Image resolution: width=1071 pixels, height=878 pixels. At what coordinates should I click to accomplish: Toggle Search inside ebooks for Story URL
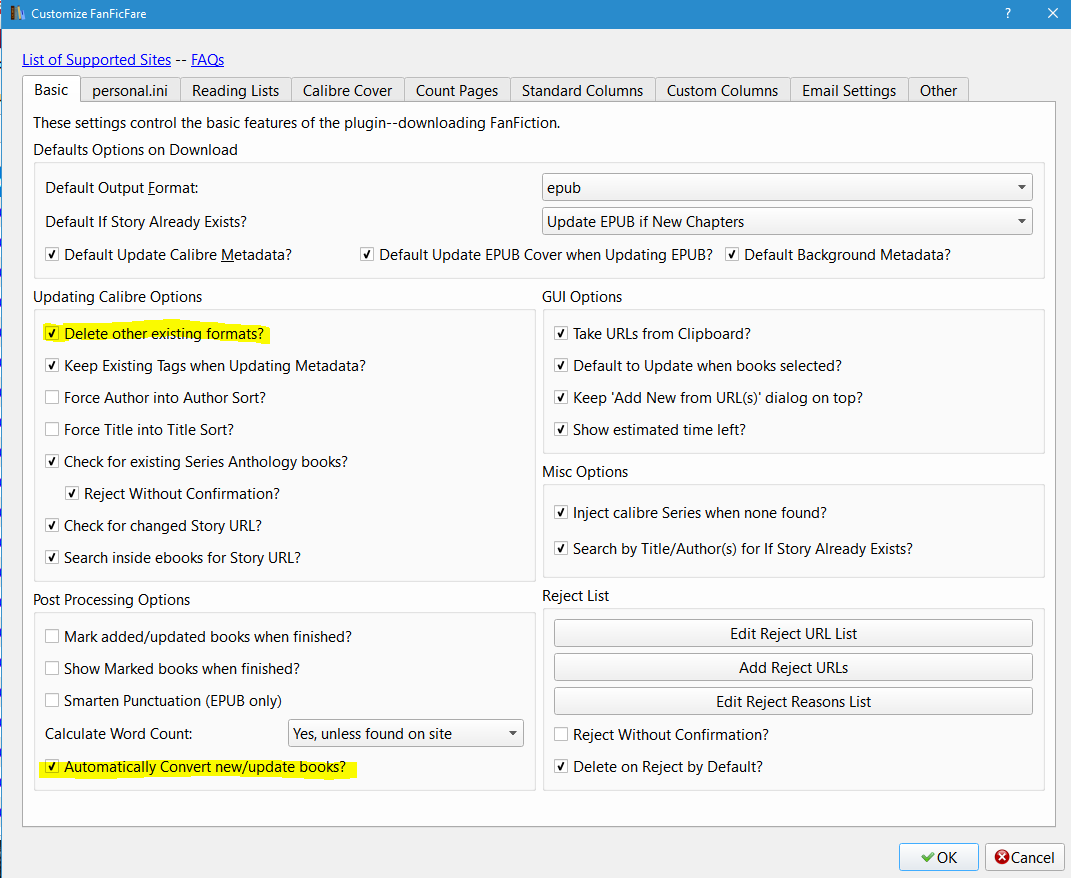pos(52,558)
